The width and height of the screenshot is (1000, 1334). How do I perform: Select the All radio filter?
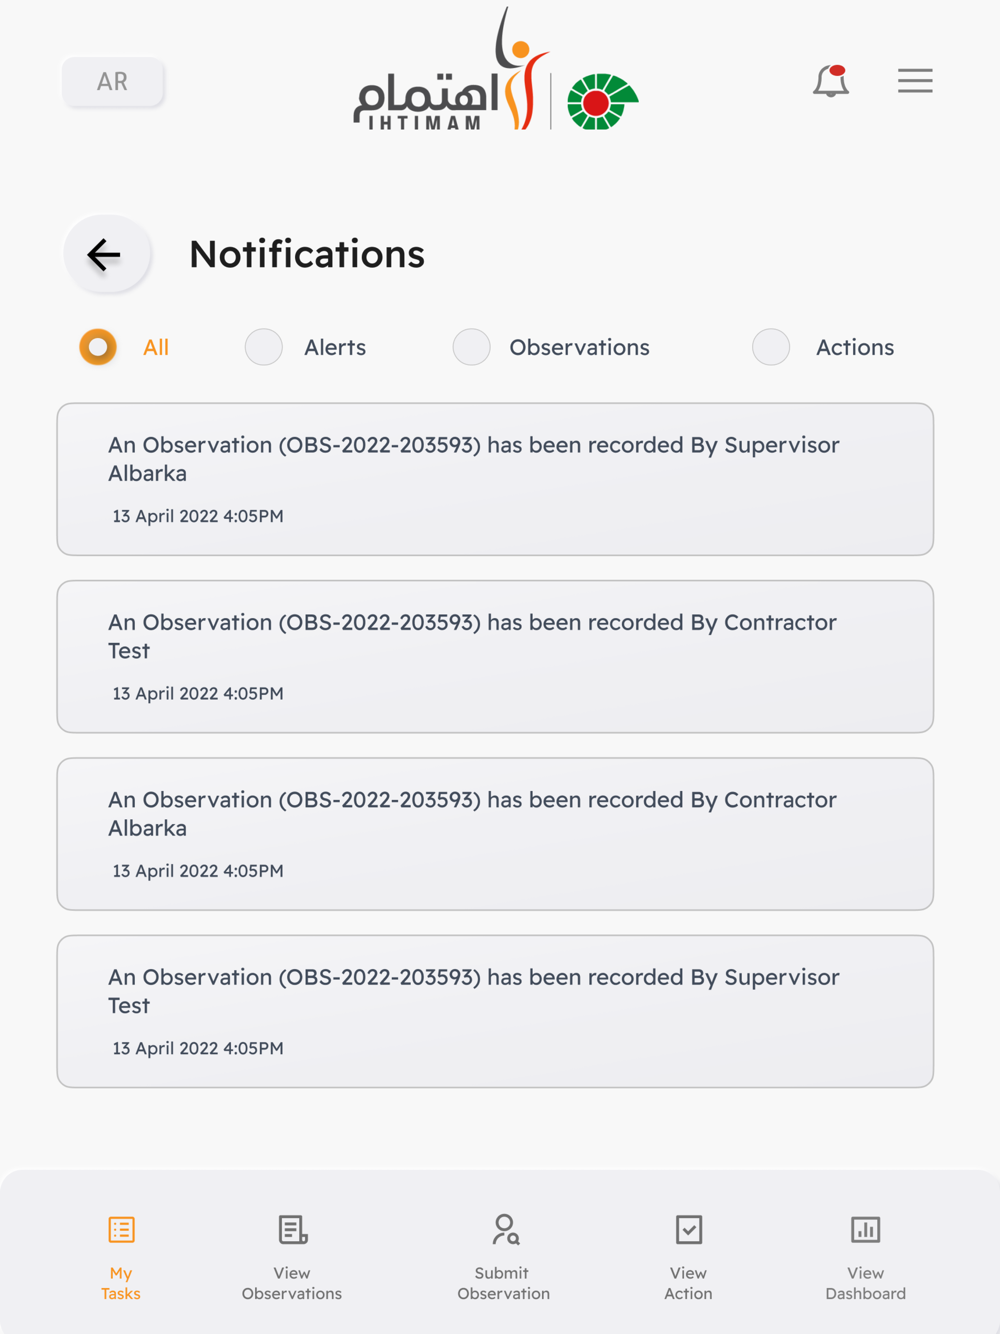pyautogui.click(x=98, y=347)
